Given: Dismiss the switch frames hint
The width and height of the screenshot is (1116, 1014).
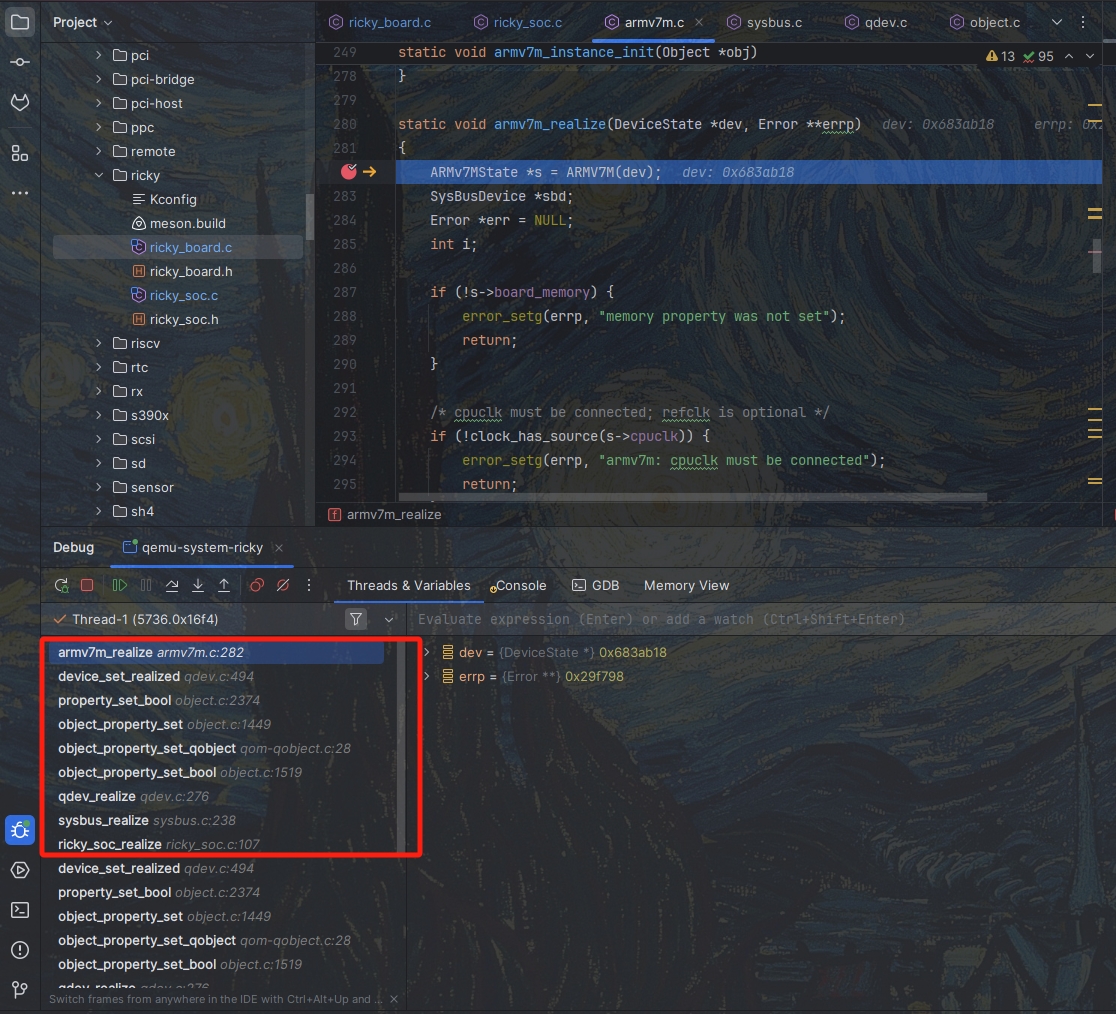Looking at the screenshot, I should coord(394,999).
